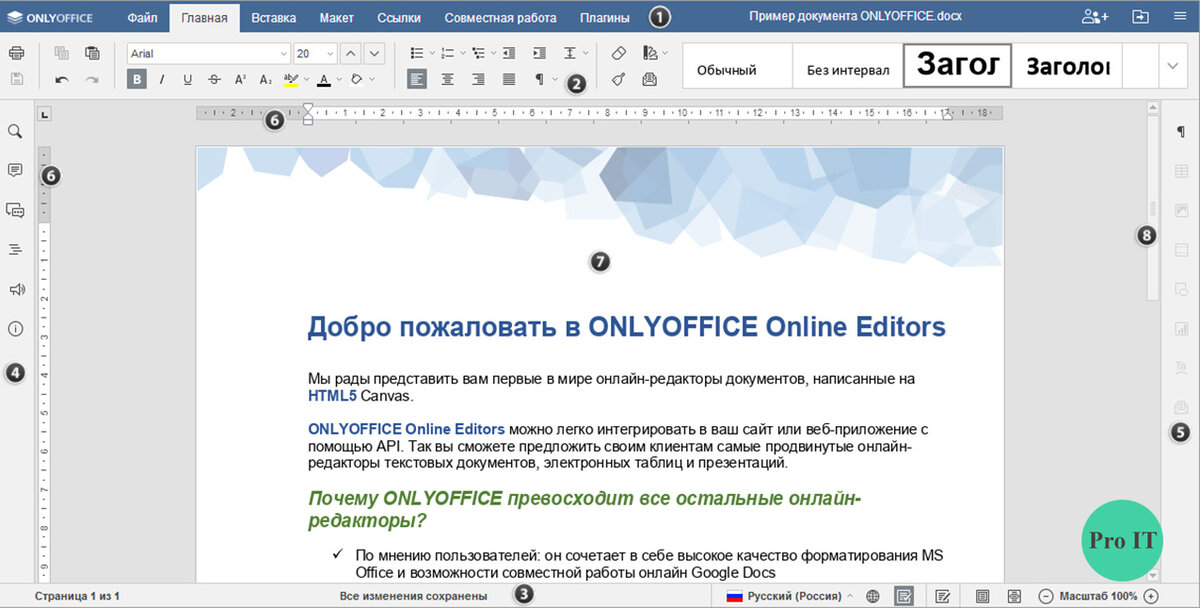
Task: Open Chat panel in left sidebar
Action: [x=15, y=210]
